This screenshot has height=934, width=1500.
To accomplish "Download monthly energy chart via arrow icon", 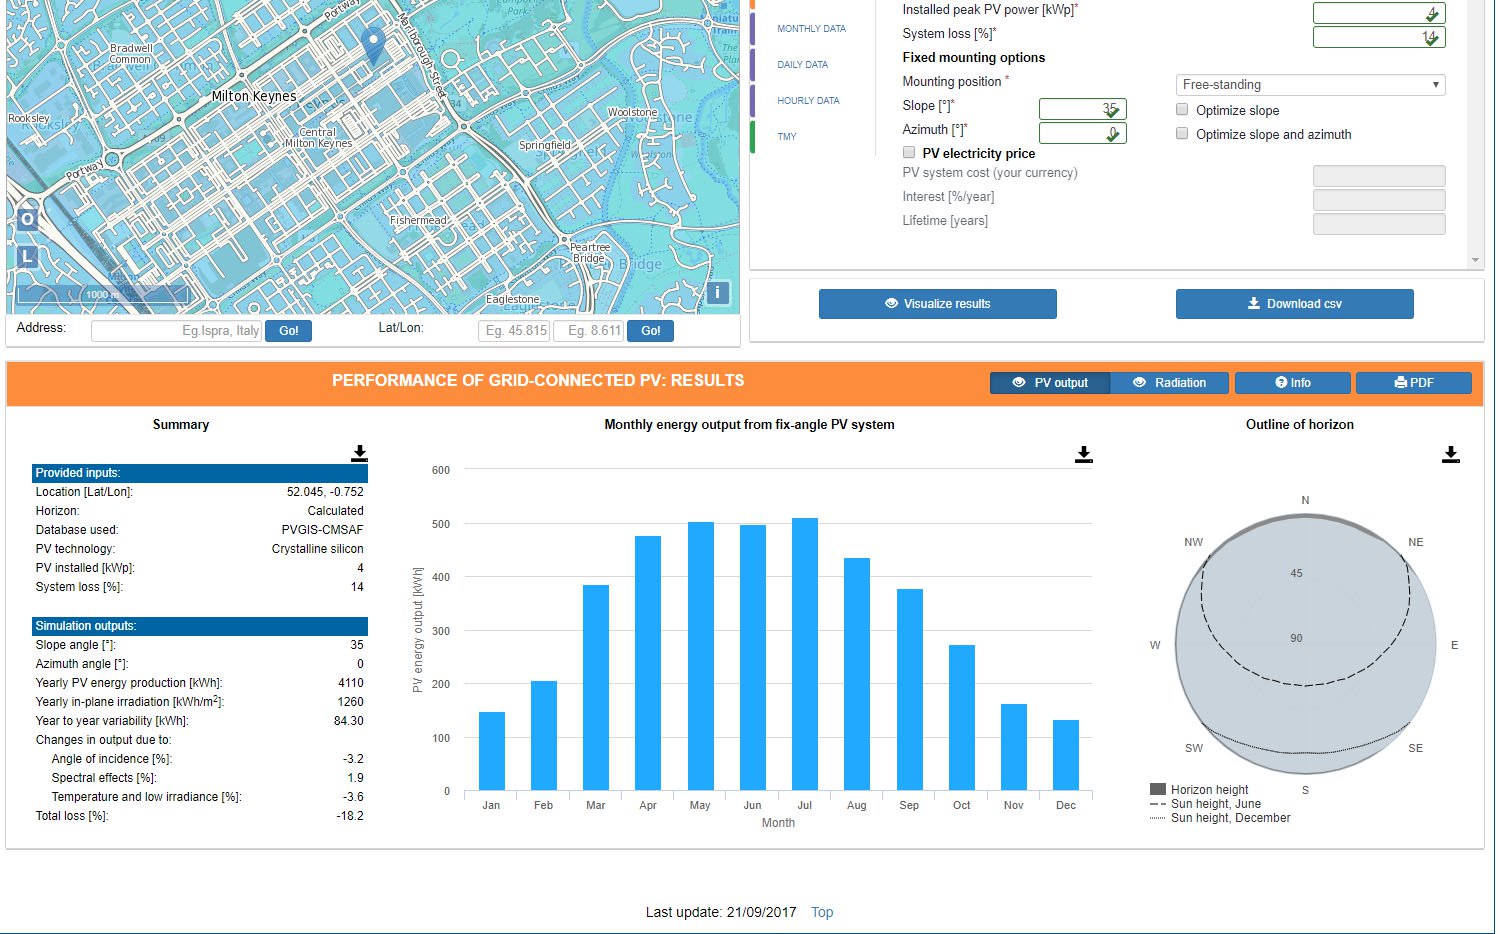I will tap(1083, 455).
